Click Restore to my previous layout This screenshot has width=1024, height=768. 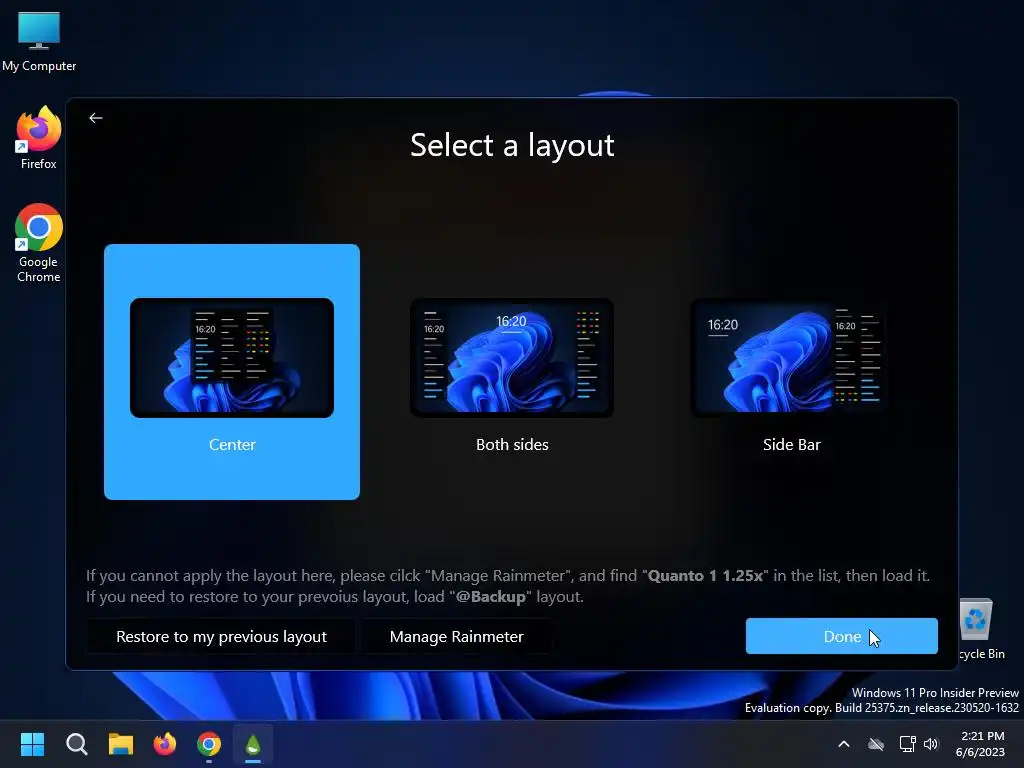[x=221, y=637]
